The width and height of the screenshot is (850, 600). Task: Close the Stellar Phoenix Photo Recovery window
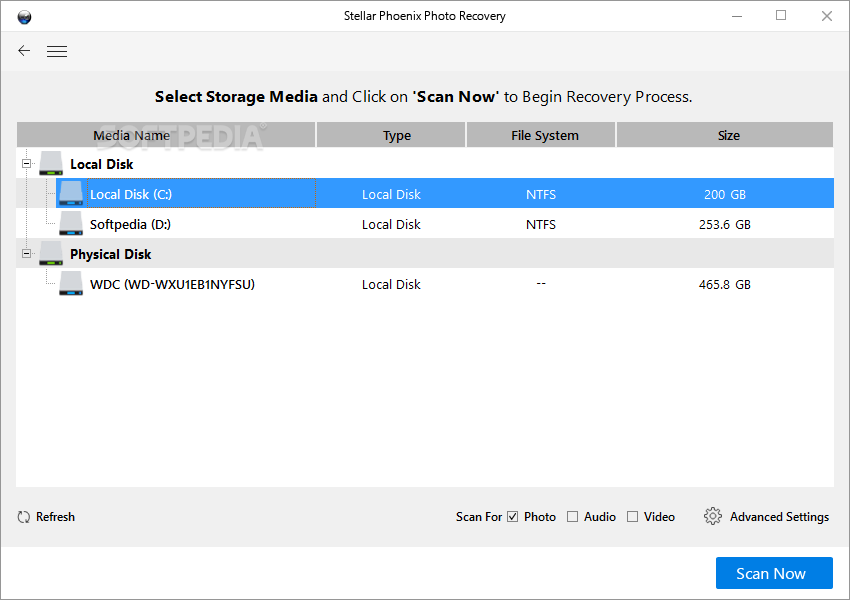click(x=827, y=16)
